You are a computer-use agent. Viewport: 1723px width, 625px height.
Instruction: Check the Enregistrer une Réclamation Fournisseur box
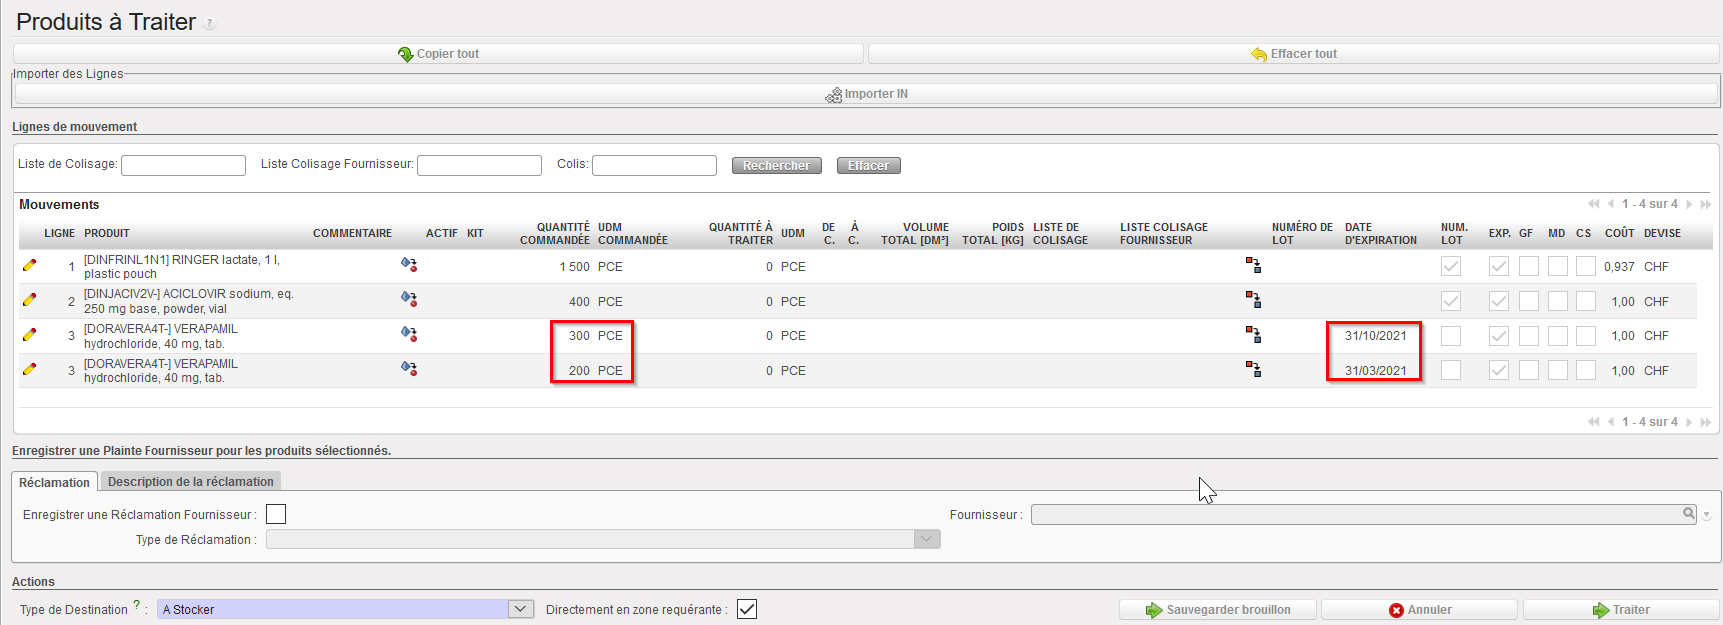276,514
